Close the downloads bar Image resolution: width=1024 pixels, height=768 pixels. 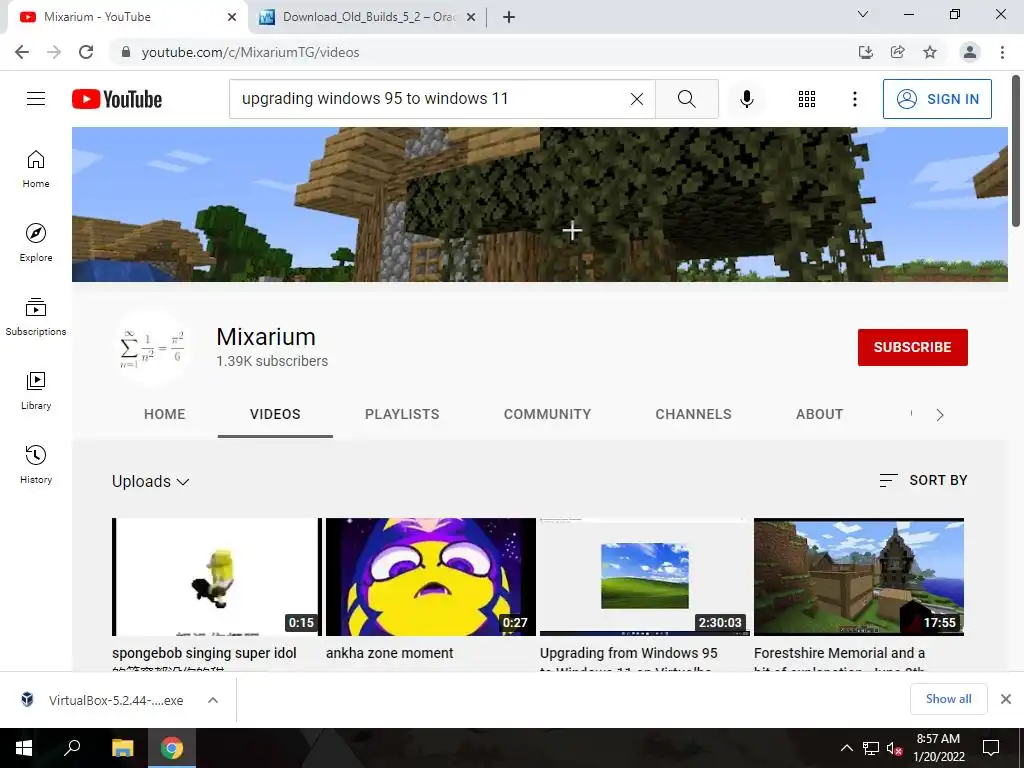1006,699
